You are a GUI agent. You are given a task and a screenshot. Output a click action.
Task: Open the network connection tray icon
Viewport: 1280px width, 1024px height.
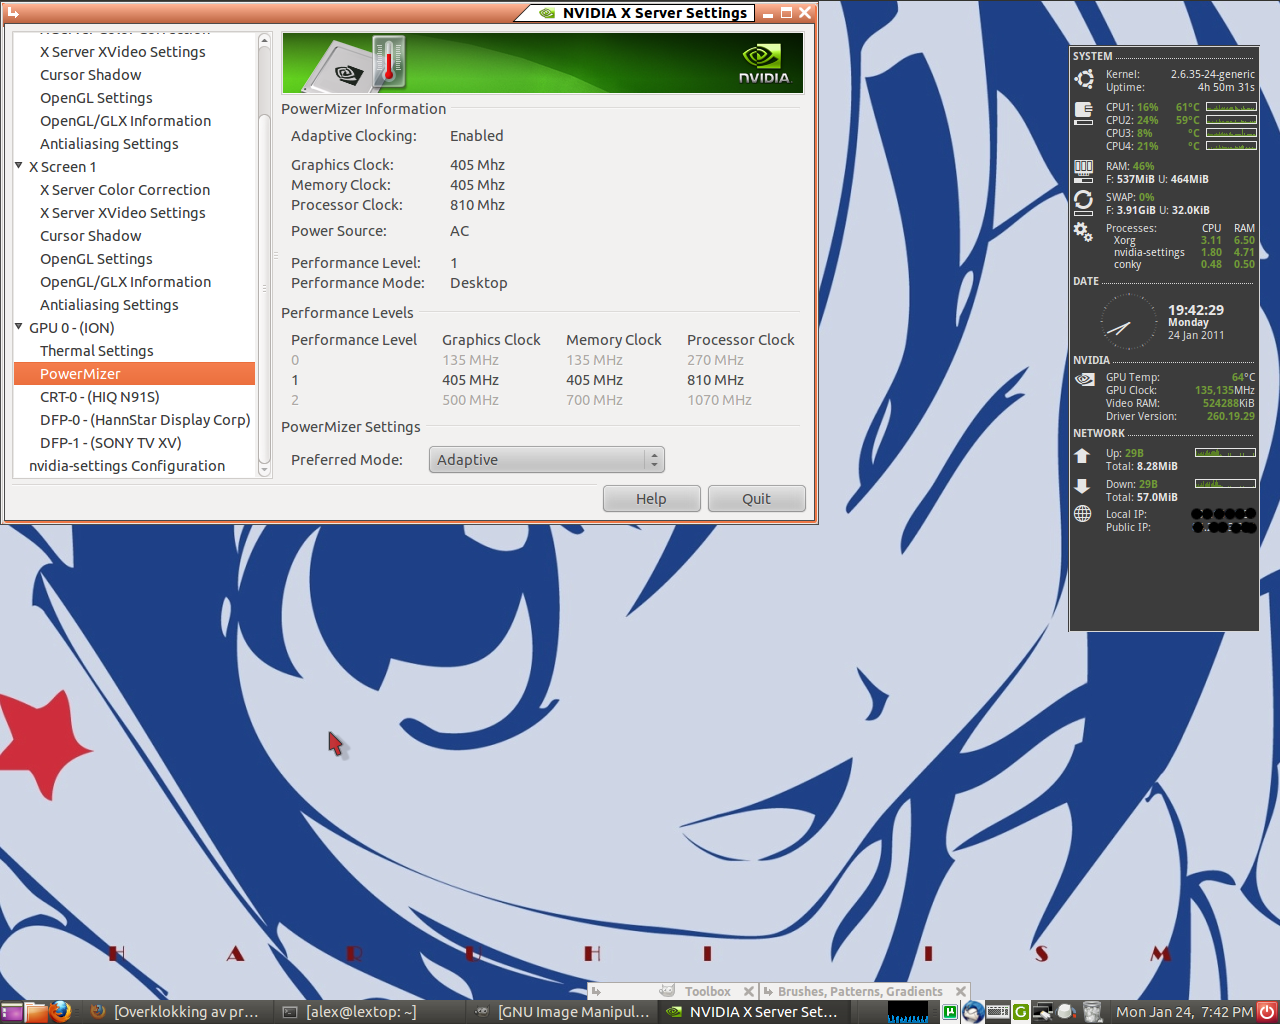[x=1043, y=1012]
